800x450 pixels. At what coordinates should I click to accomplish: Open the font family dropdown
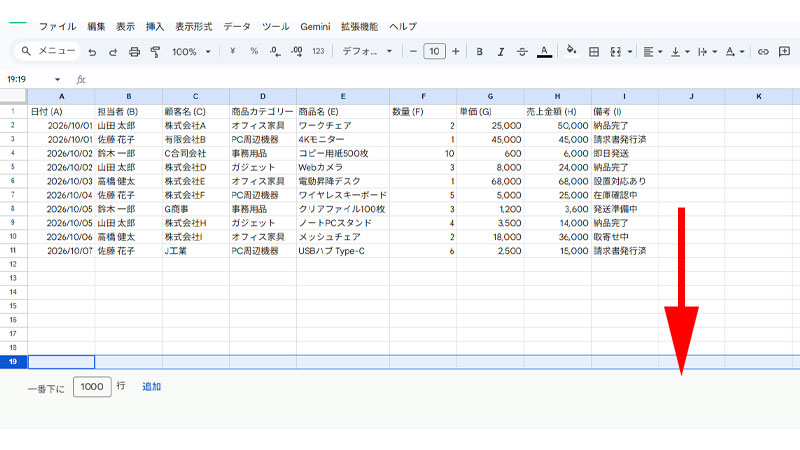click(367, 51)
